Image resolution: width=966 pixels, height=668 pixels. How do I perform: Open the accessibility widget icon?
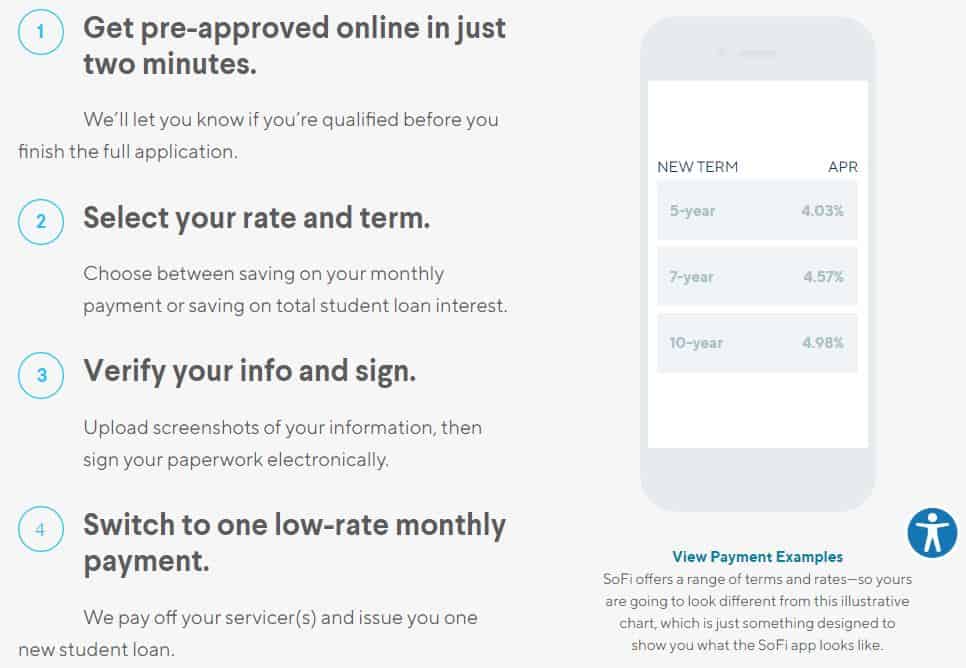pos(932,532)
